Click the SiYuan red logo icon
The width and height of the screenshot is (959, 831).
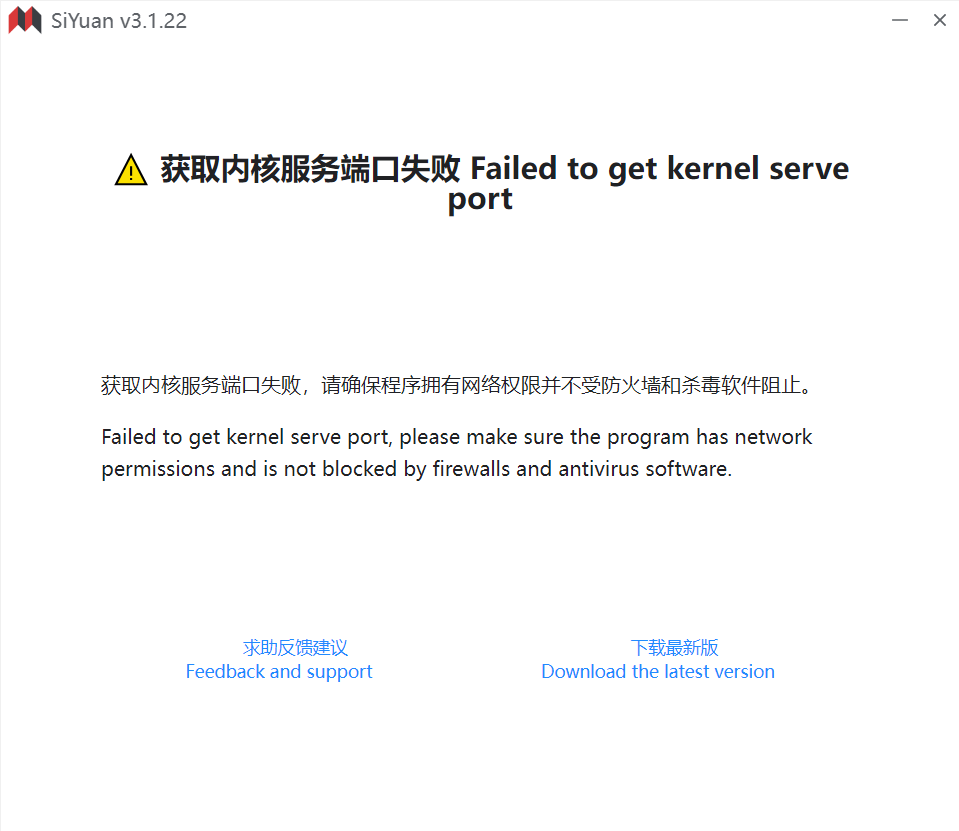coord(24,20)
